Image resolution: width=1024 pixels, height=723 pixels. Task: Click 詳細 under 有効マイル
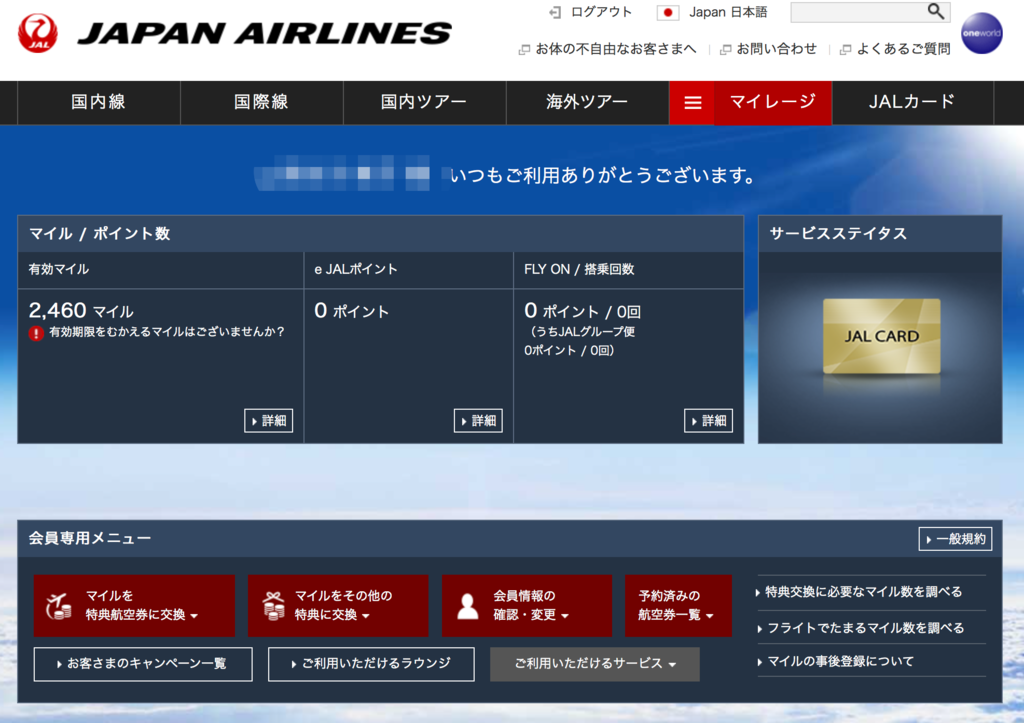tap(268, 421)
